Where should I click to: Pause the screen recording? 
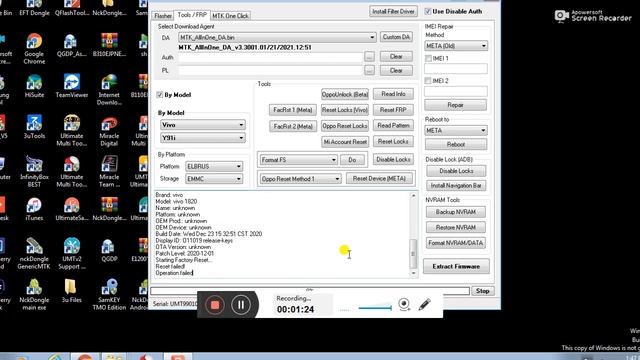(241, 304)
